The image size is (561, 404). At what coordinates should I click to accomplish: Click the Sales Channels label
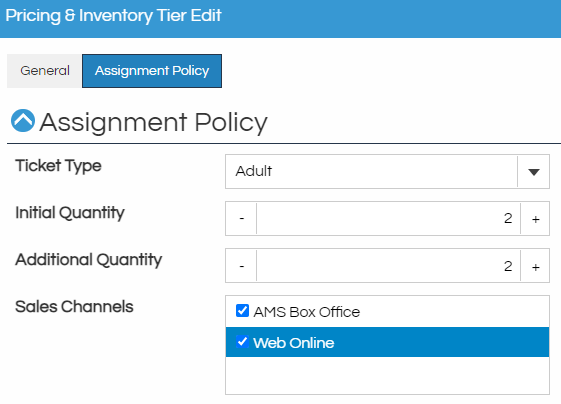click(74, 307)
